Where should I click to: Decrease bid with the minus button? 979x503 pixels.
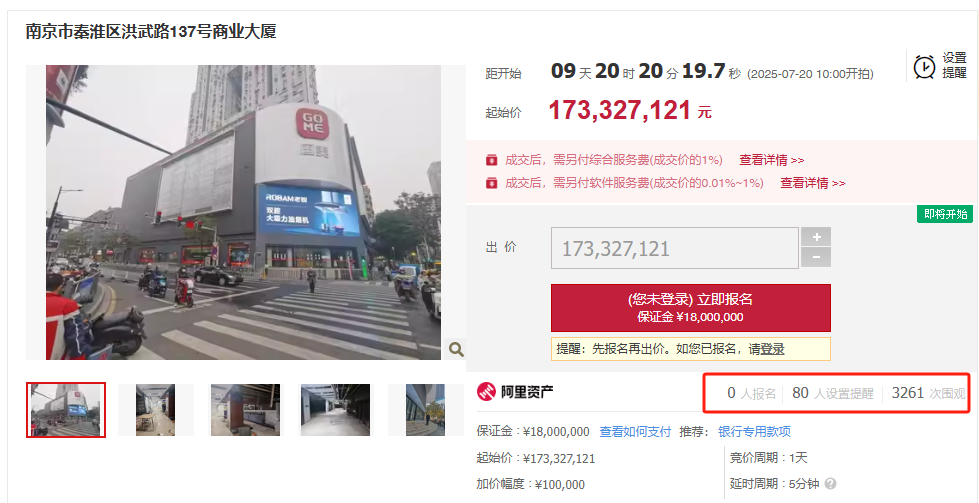pyautogui.click(x=816, y=257)
